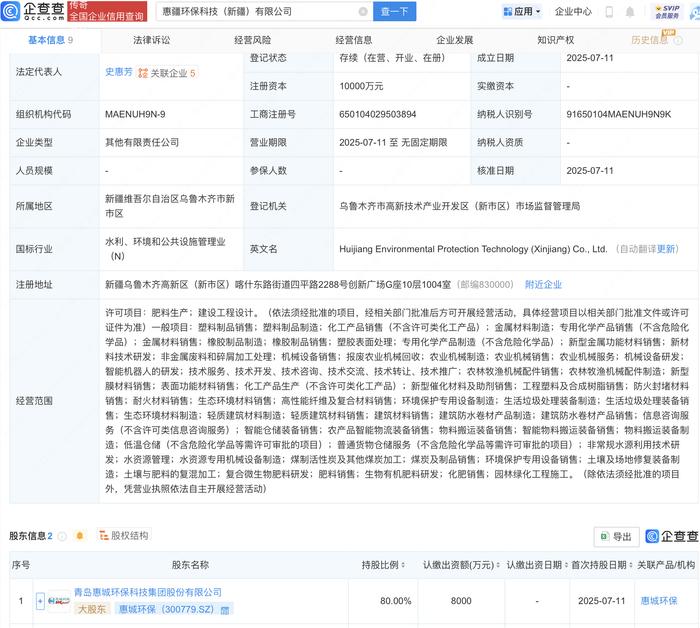
Task: Open the 惠城环保 related product link
Action: pos(659,601)
